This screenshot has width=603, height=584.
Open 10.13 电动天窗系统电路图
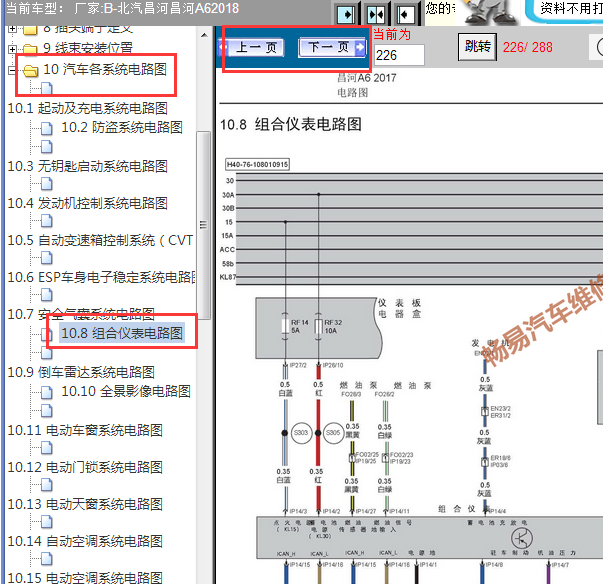[x=85, y=504]
